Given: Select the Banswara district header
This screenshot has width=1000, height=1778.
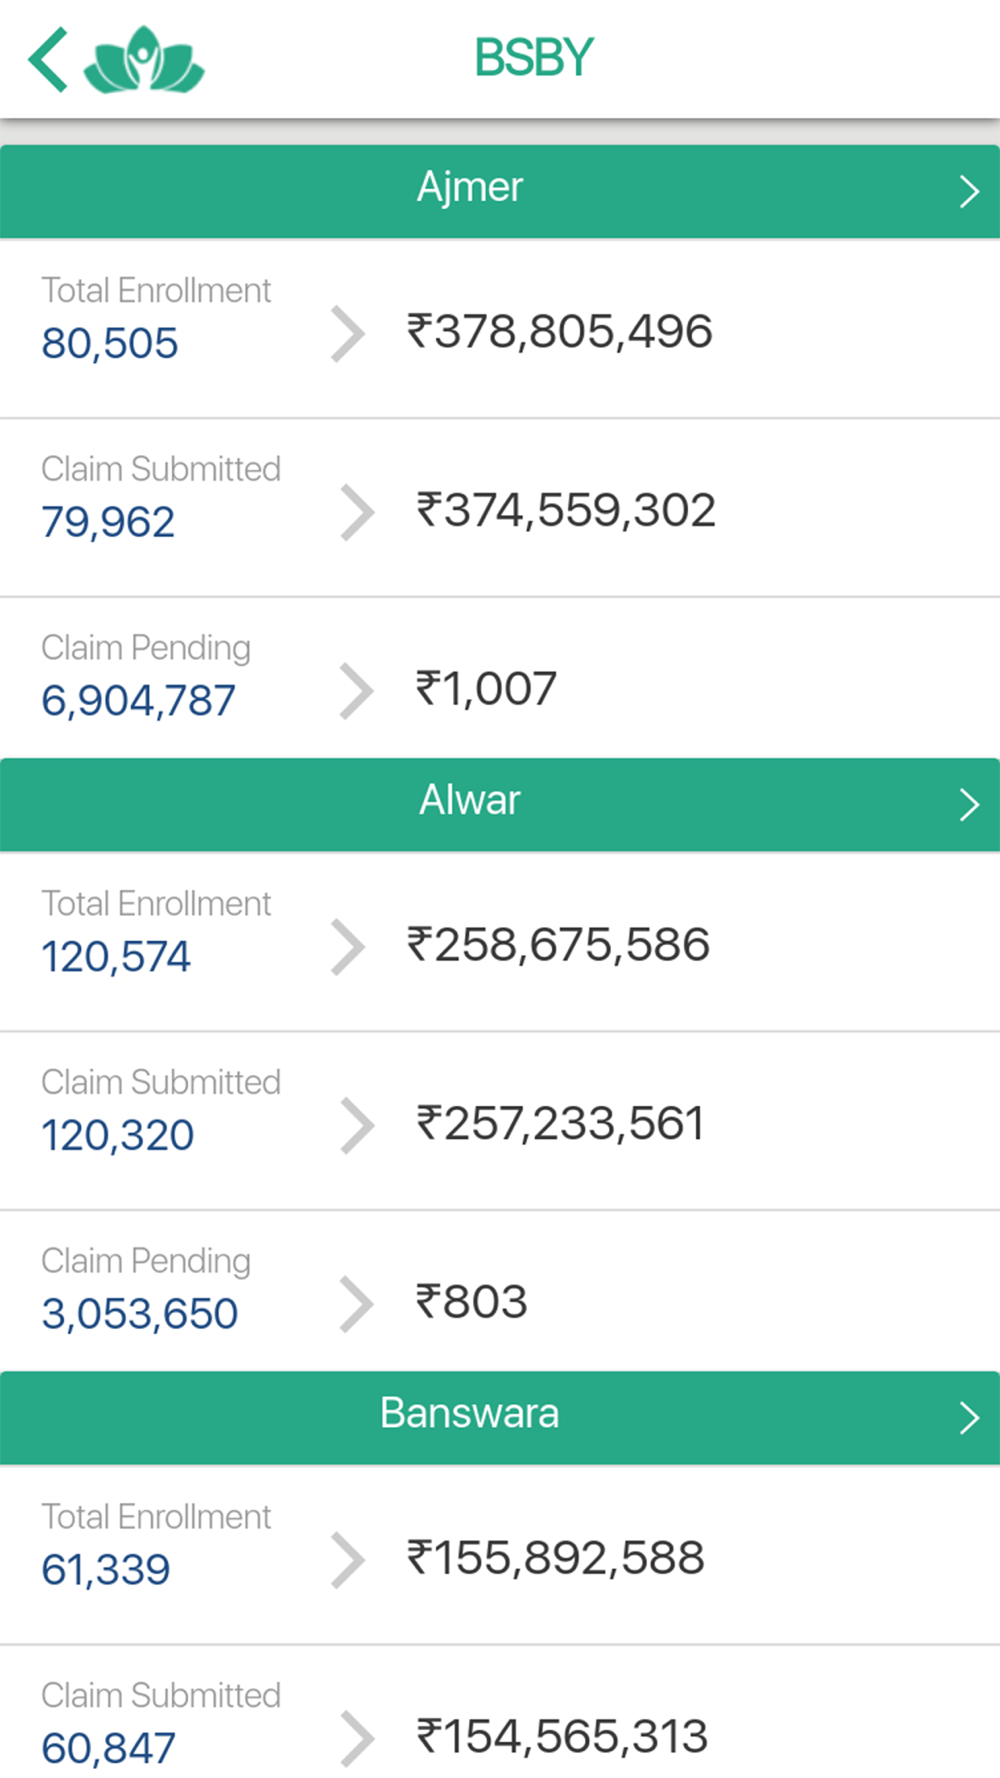Looking at the screenshot, I should click(470, 1414).
